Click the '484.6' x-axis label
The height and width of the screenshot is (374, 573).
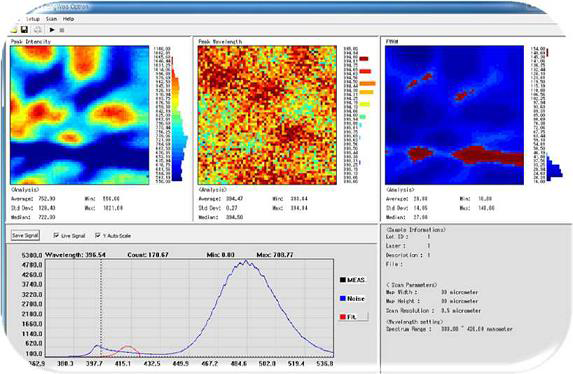click(239, 363)
